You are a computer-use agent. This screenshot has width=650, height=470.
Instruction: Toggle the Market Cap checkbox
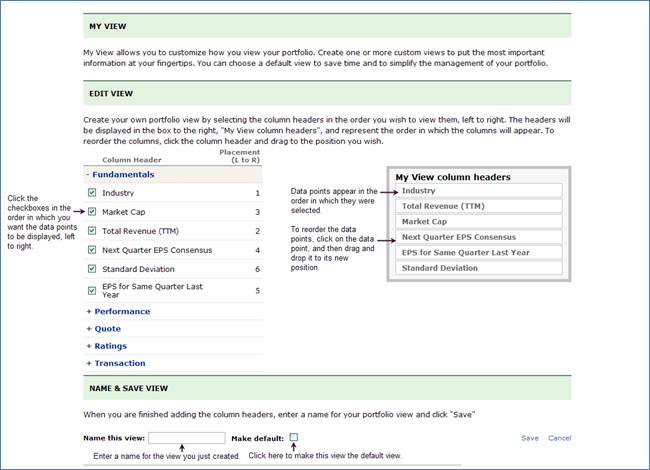pyautogui.click(x=92, y=212)
